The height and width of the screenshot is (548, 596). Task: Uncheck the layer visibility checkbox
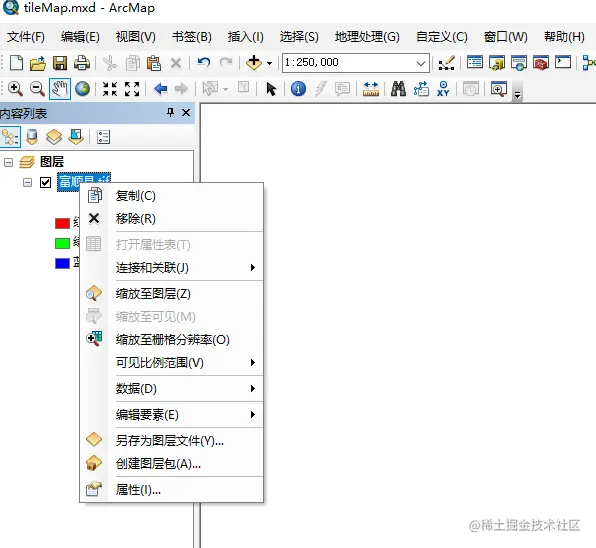point(45,182)
